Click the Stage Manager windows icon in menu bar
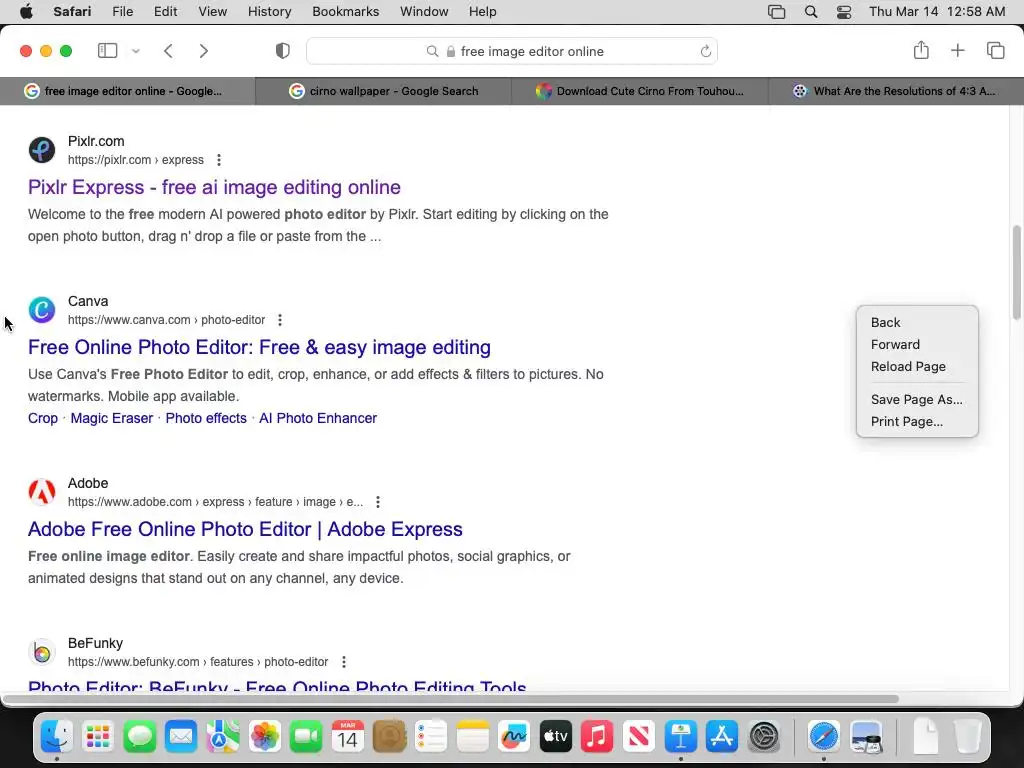This screenshot has height=768, width=1024. tap(776, 12)
